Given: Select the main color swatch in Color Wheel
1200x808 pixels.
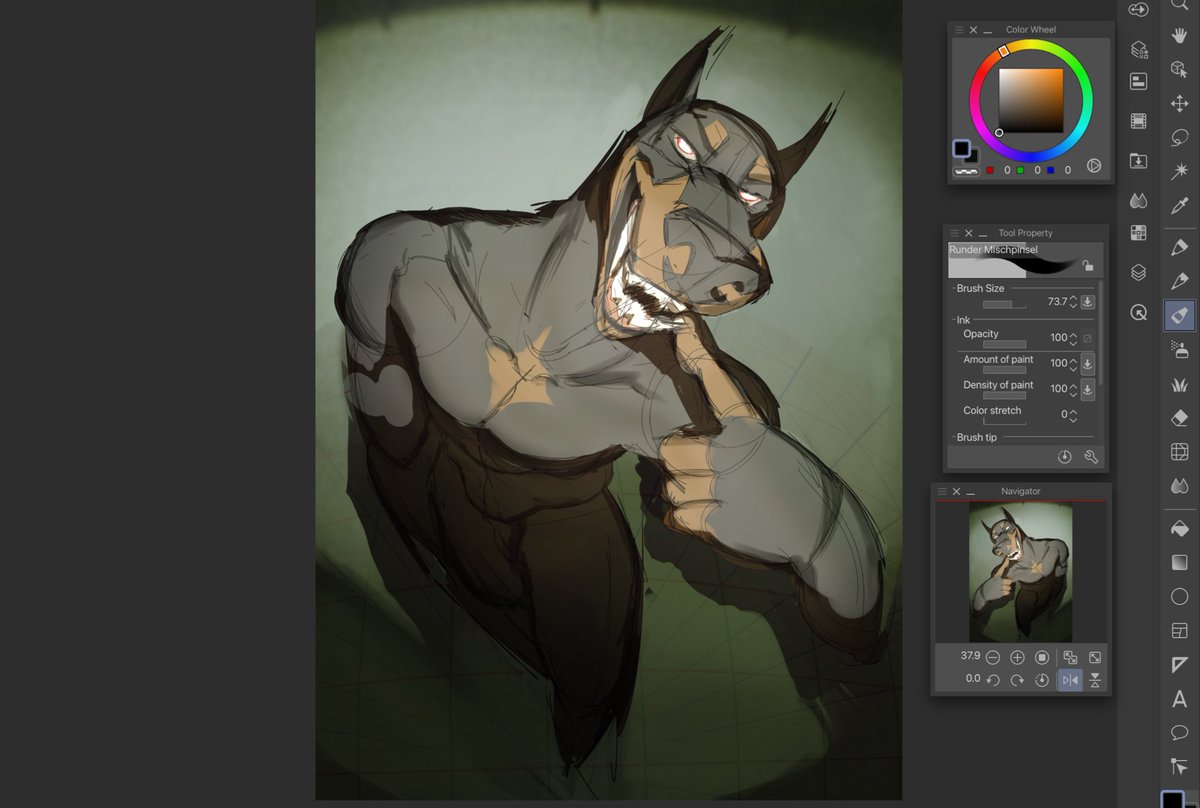Looking at the screenshot, I should pos(961,148).
